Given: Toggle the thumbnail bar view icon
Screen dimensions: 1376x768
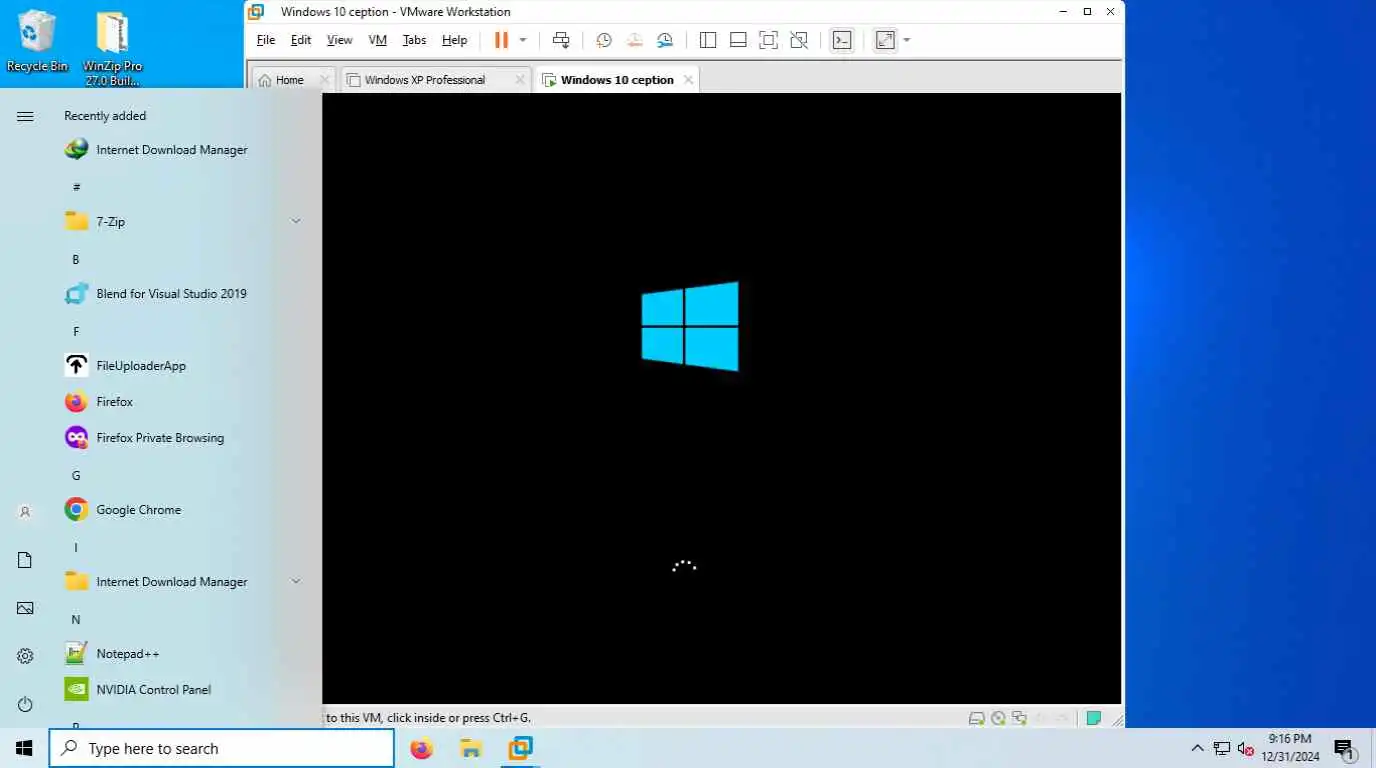Looking at the screenshot, I should click(738, 40).
